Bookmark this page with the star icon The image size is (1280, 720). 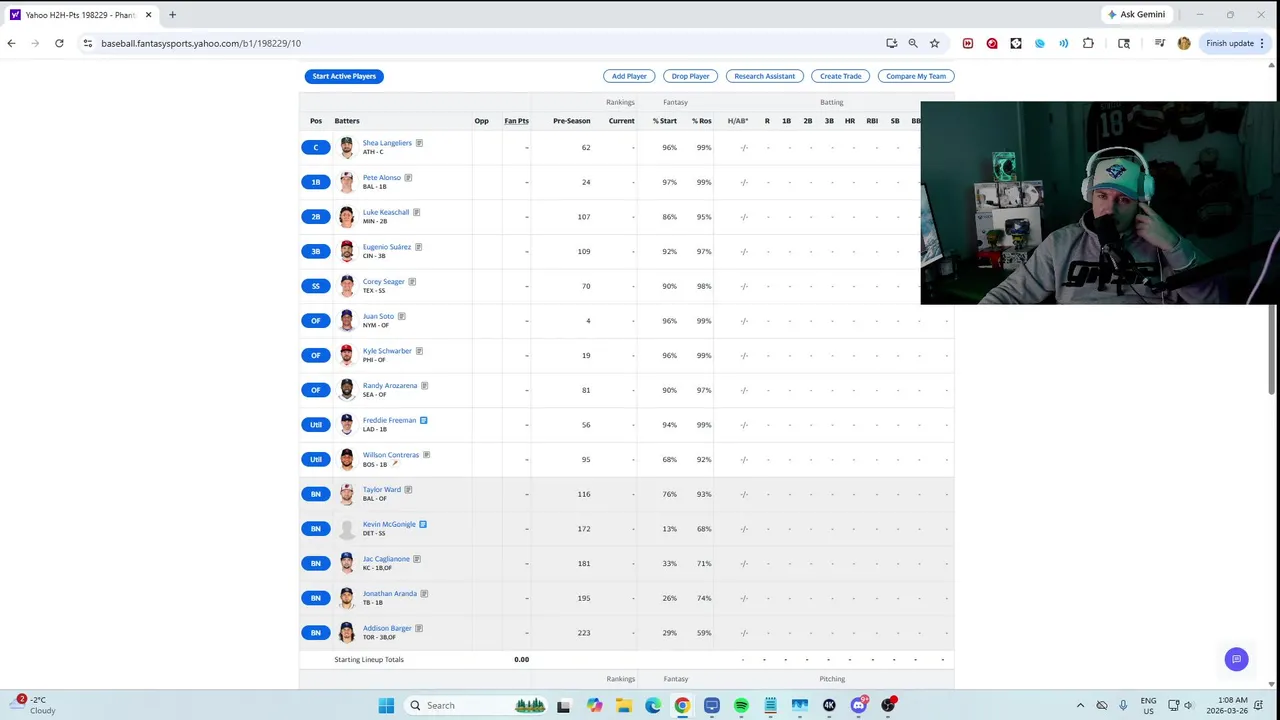pos(934,43)
